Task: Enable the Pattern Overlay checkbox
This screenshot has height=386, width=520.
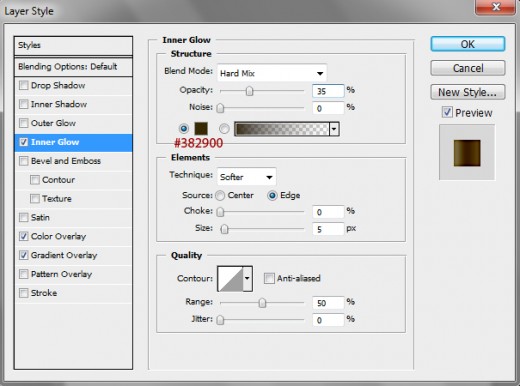Action: (x=23, y=274)
